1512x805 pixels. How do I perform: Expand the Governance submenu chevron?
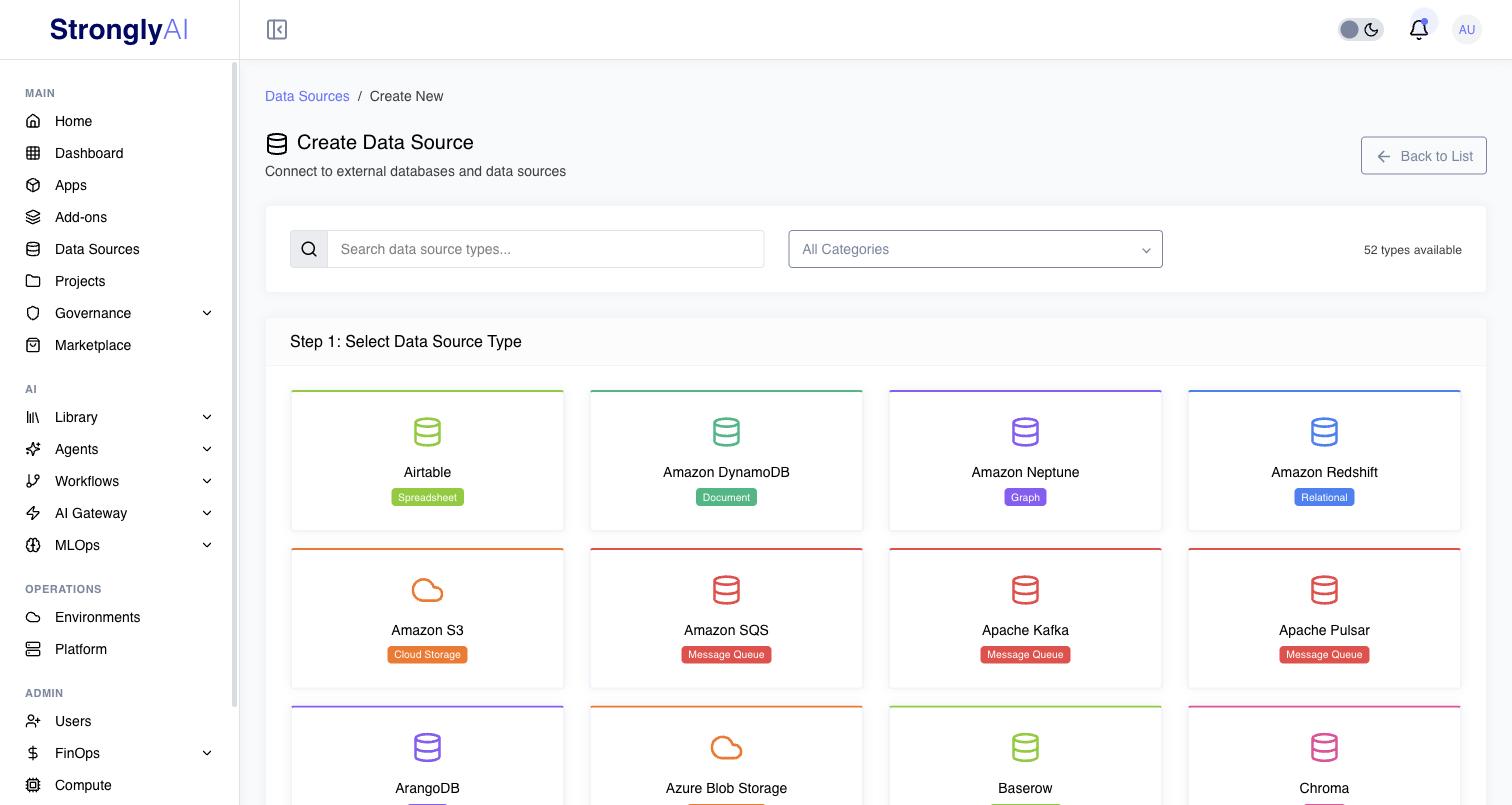[207, 313]
